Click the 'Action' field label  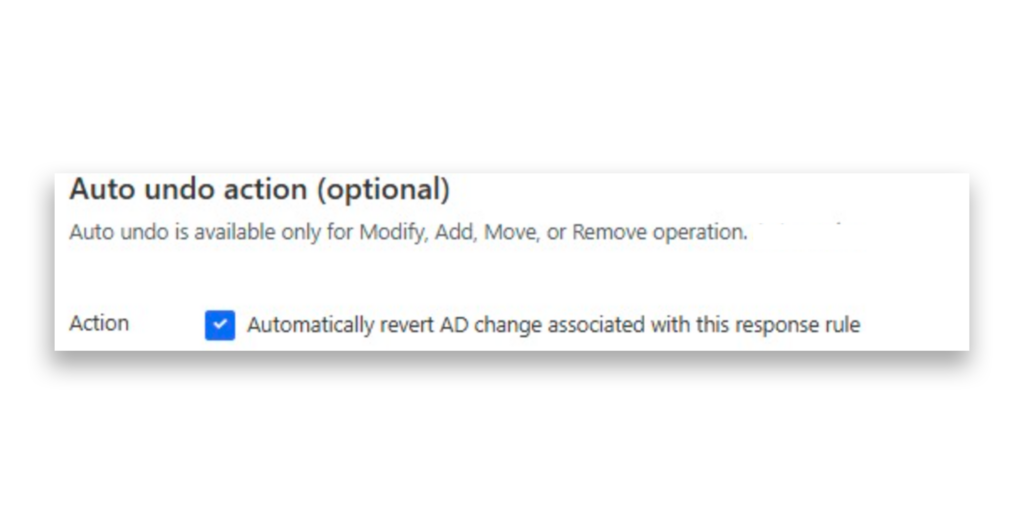(99, 323)
